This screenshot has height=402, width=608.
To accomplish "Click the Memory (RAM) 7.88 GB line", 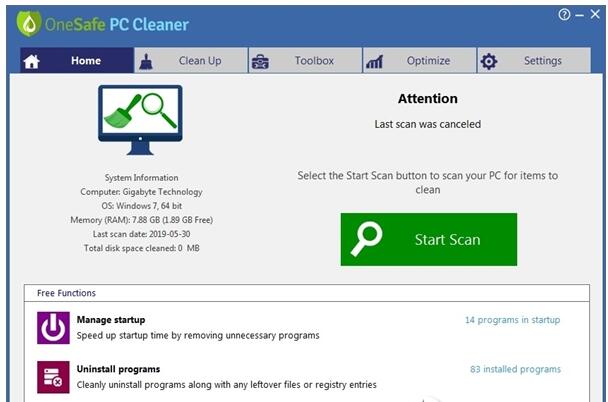I will (x=142, y=220).
